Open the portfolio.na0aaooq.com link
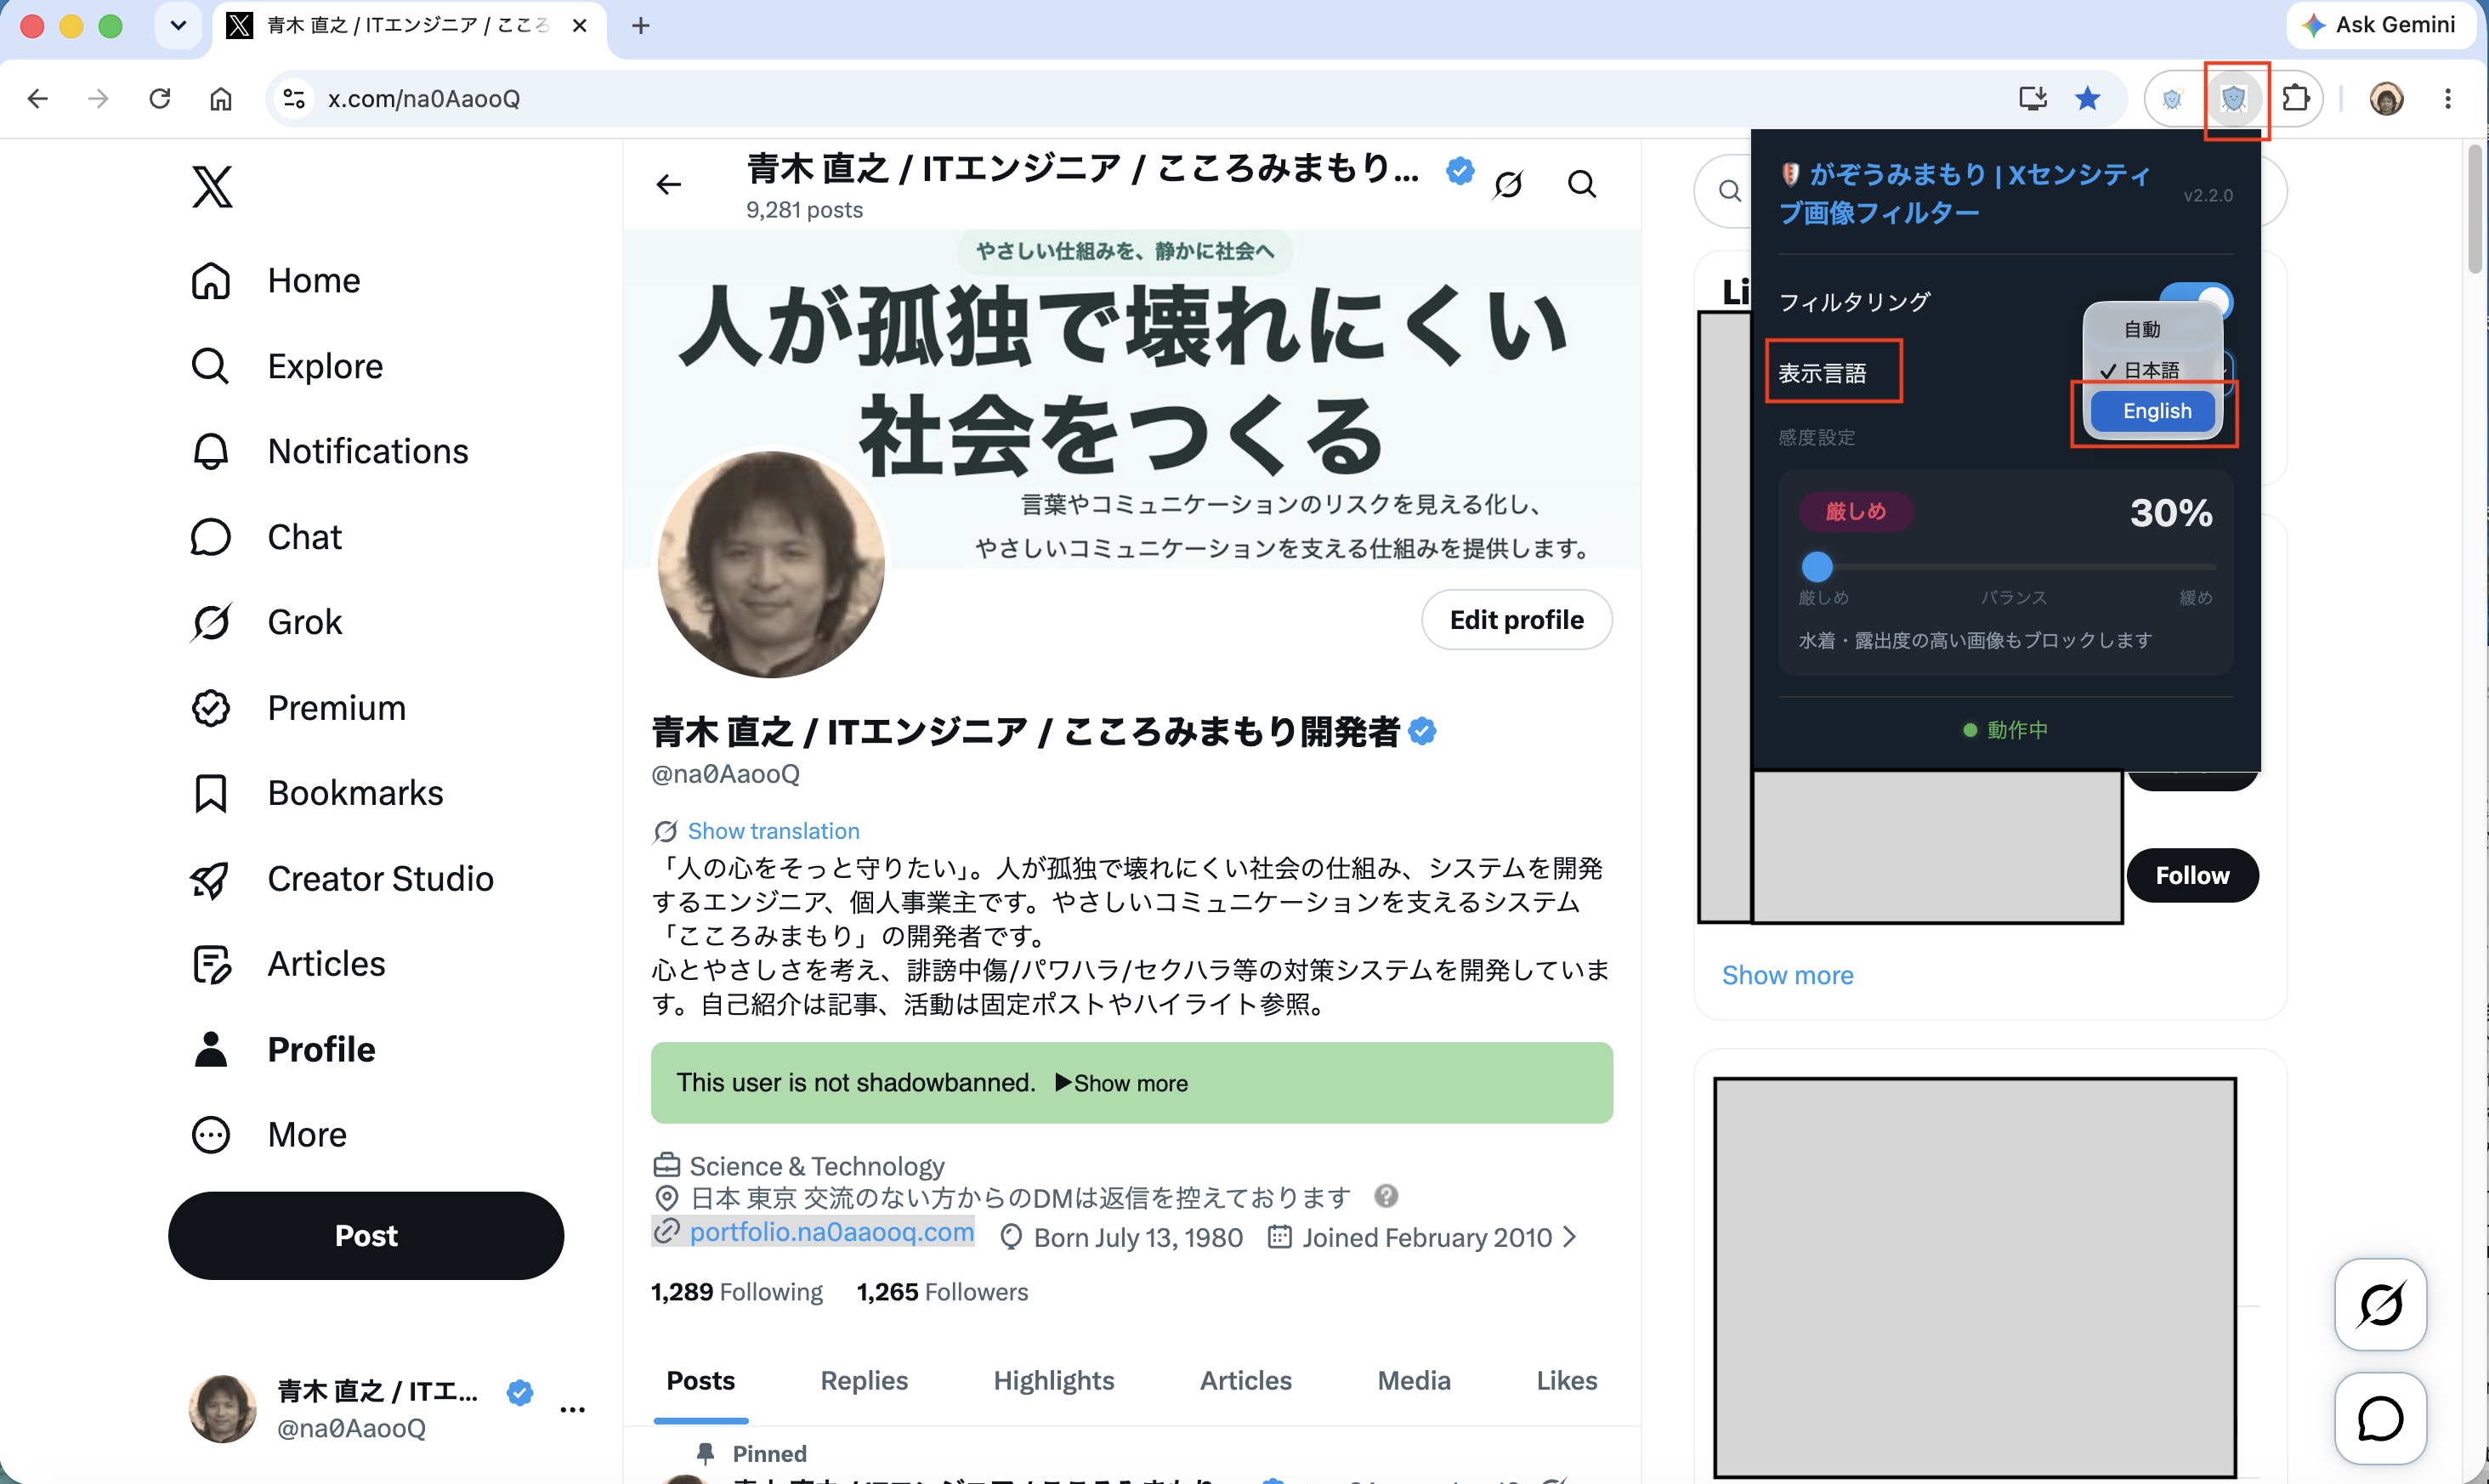2489x1484 pixels. [831, 1231]
